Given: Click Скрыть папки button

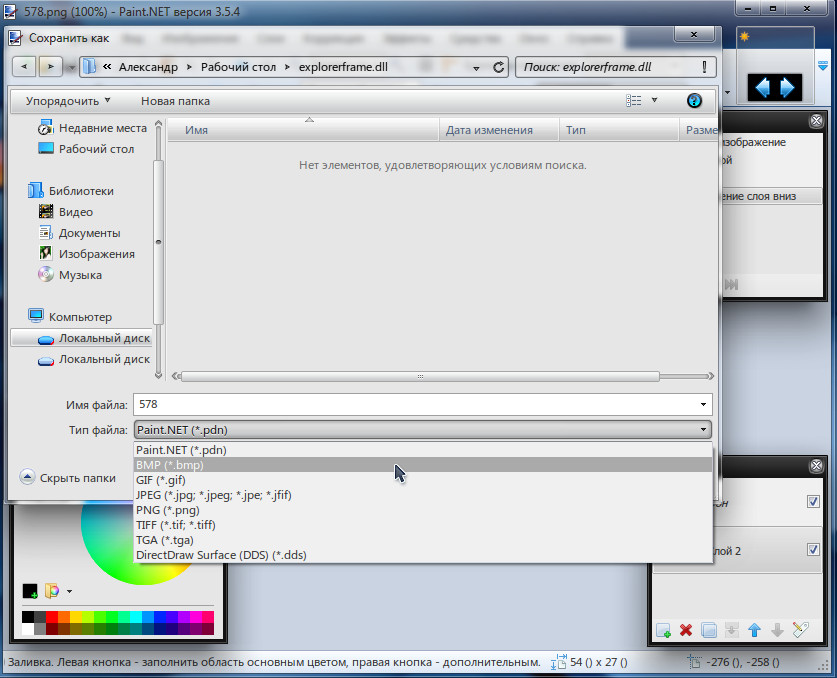Looking at the screenshot, I should [68, 478].
